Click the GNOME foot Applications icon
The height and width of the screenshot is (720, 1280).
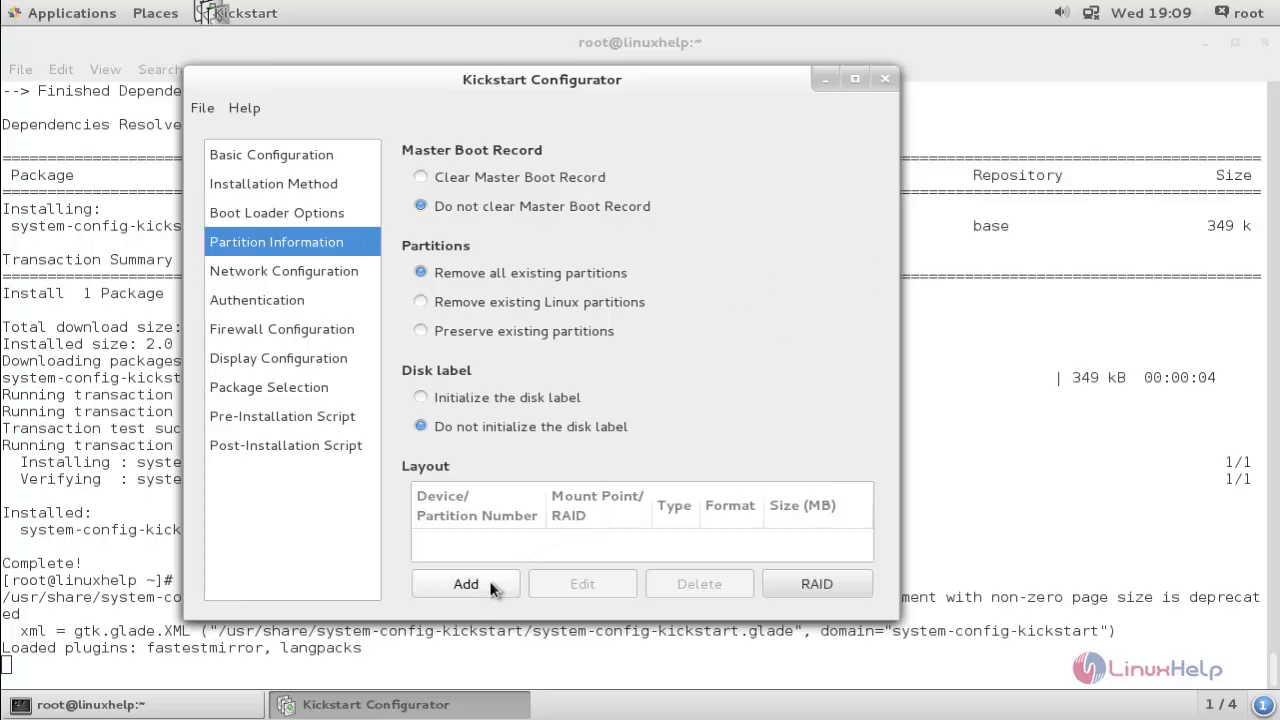click(x=12, y=12)
